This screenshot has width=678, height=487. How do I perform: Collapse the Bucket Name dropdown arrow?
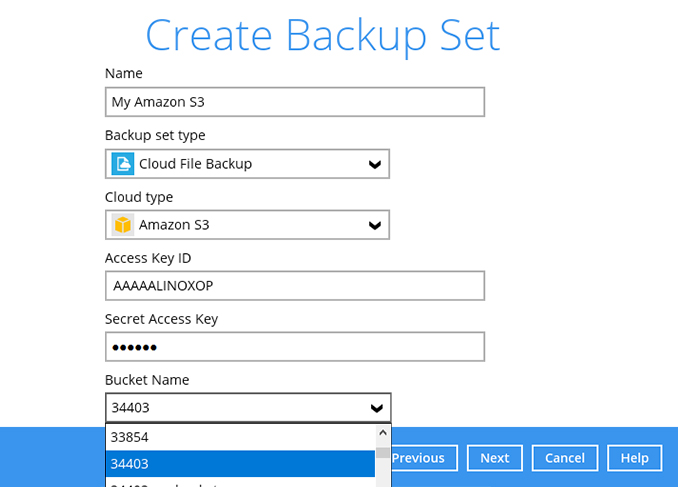(376, 408)
